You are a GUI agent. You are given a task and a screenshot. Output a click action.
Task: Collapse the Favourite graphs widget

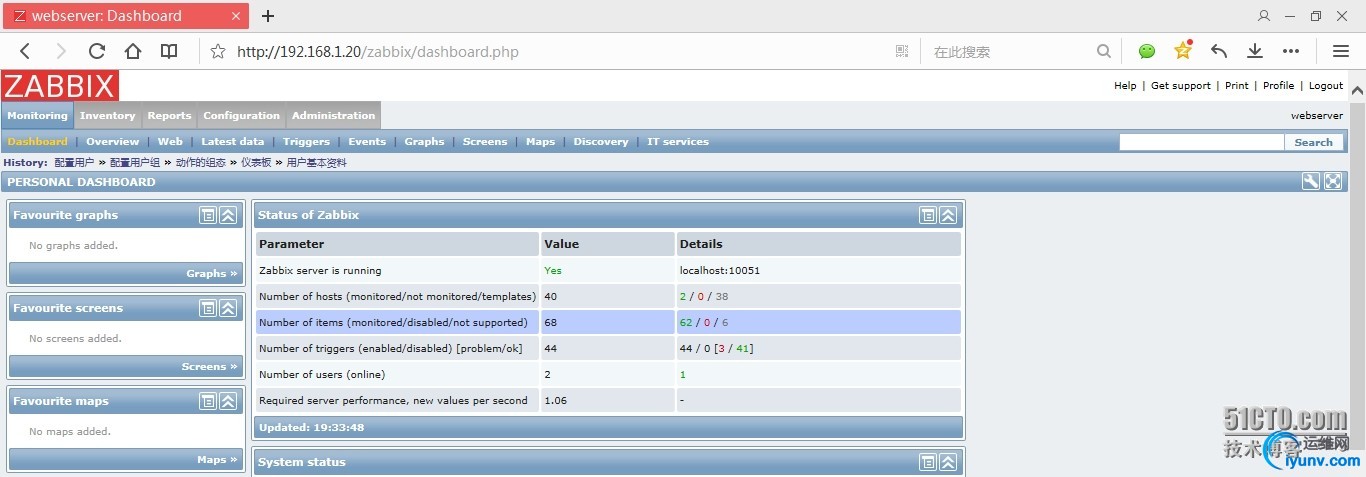click(x=228, y=215)
